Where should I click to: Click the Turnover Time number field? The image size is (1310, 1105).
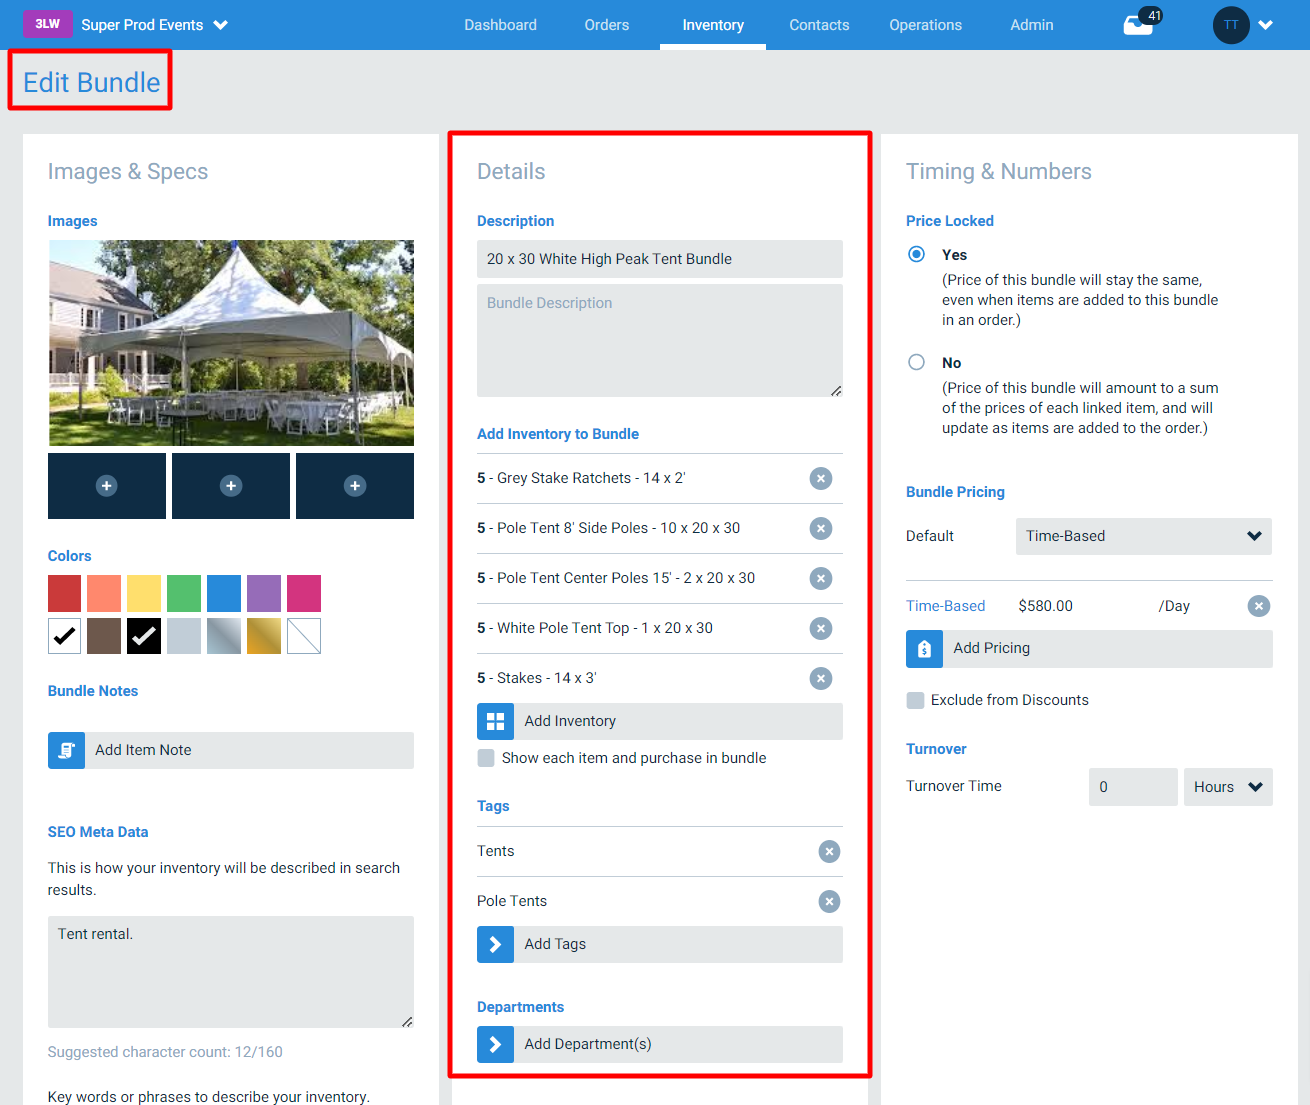(x=1133, y=787)
